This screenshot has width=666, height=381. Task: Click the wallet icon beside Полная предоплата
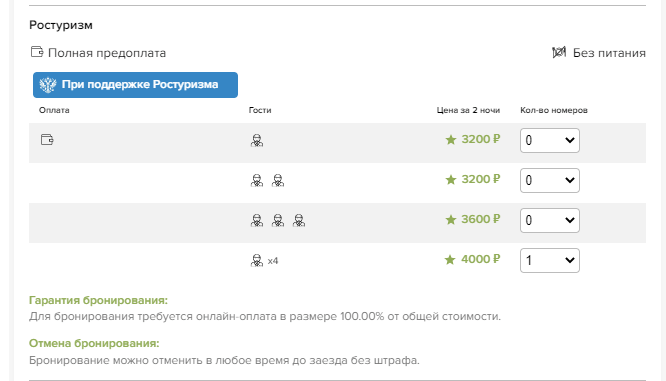pyautogui.click(x=37, y=52)
